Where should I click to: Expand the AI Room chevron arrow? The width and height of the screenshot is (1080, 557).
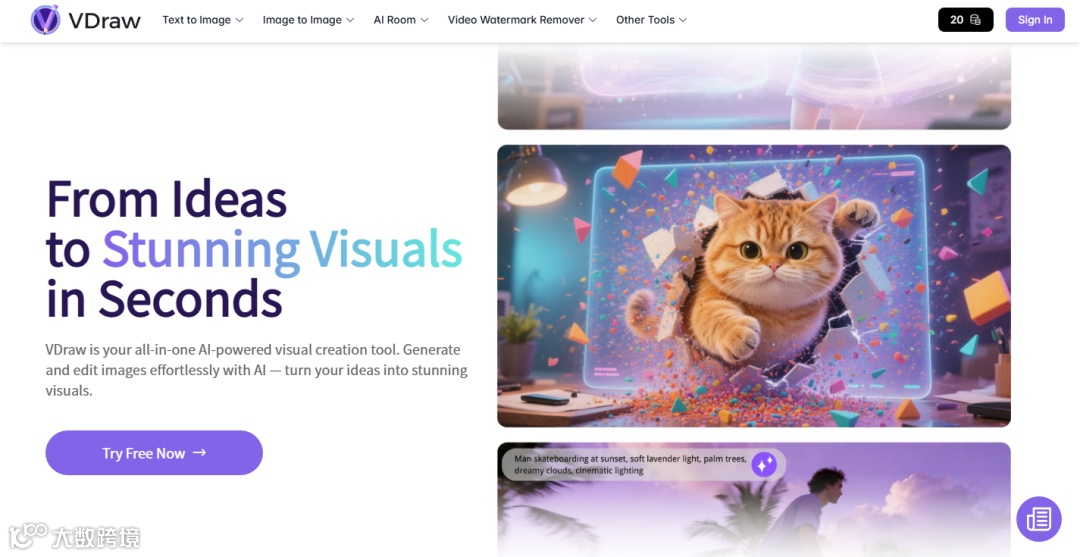424,20
